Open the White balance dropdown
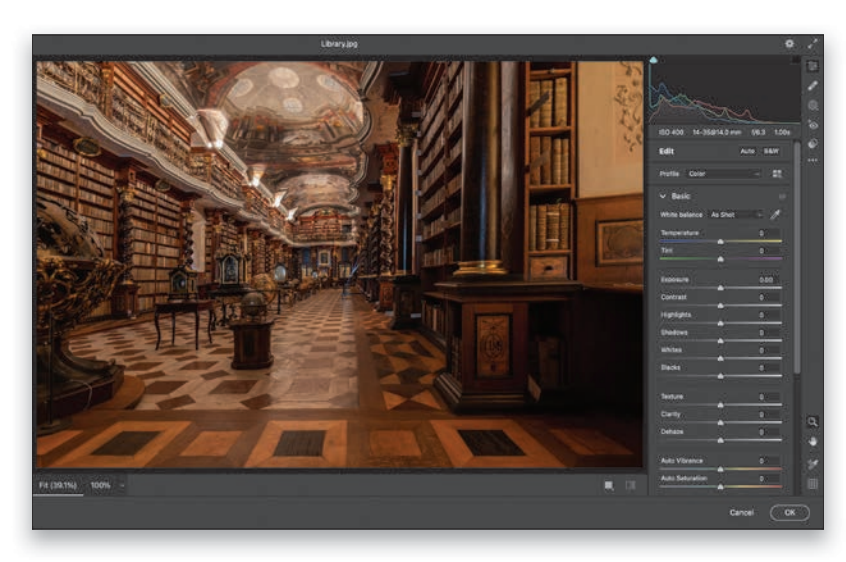The height and width of the screenshot is (562, 846). coord(735,214)
